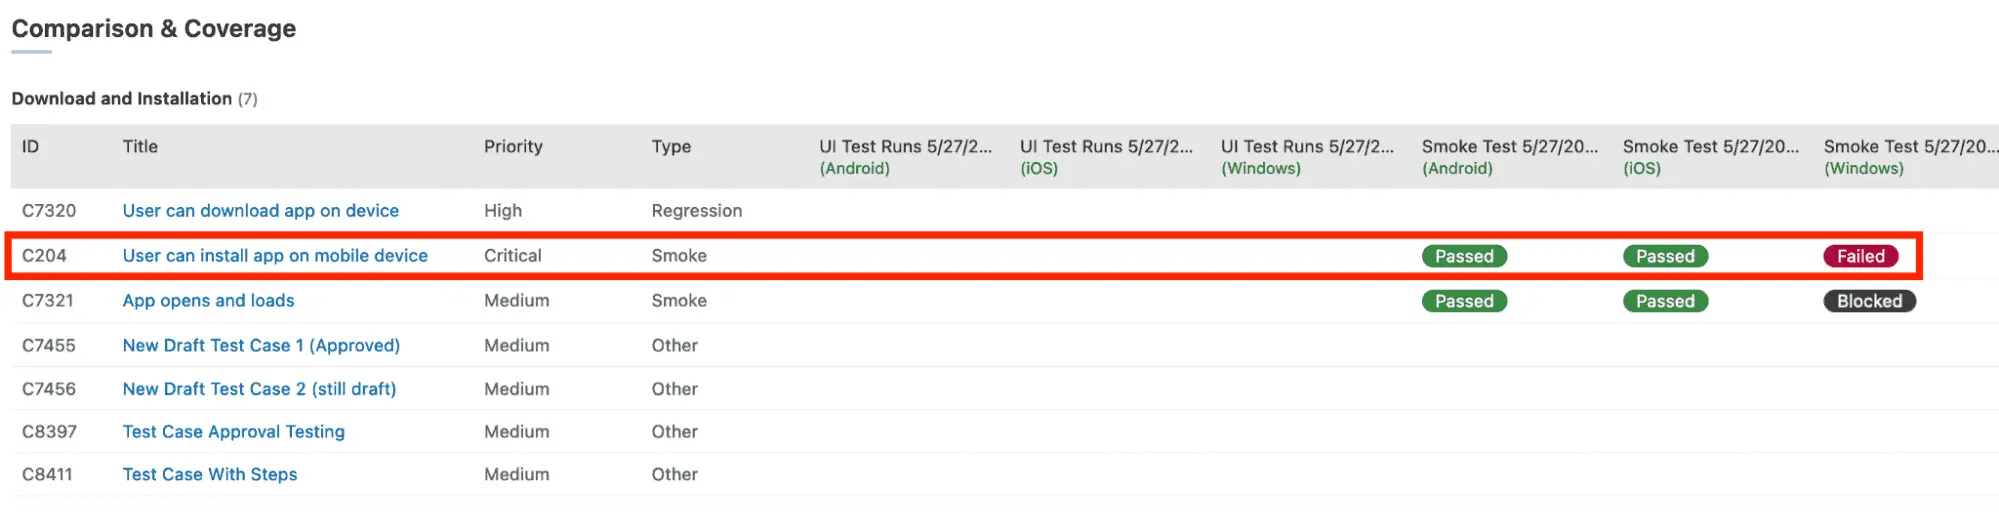This screenshot has height=512, width=1999.
Task: Click Passed badge for C204 Smoke Test Android
Action: pos(1464,256)
